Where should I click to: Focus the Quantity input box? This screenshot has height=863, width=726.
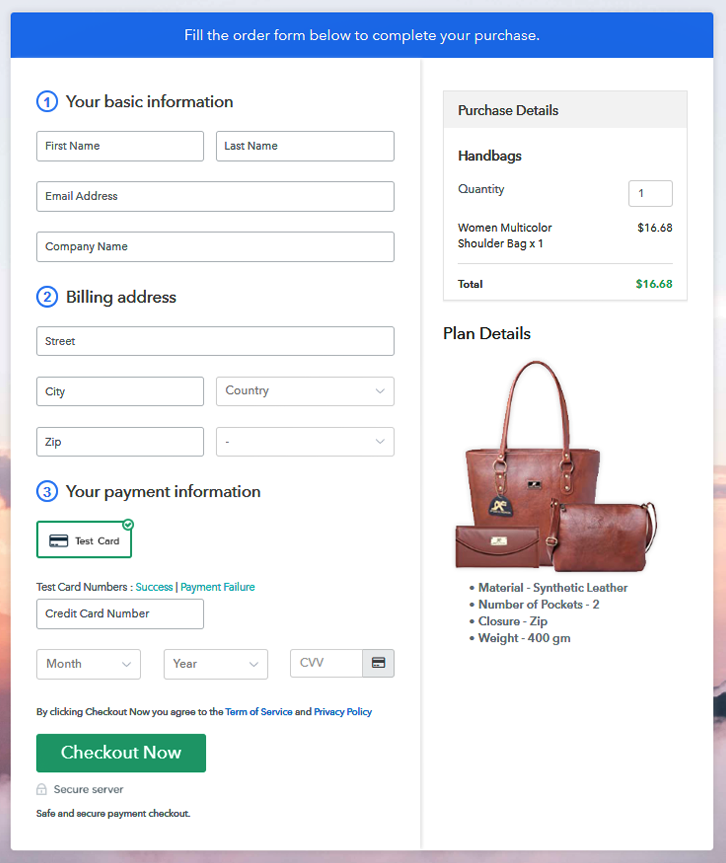650,194
